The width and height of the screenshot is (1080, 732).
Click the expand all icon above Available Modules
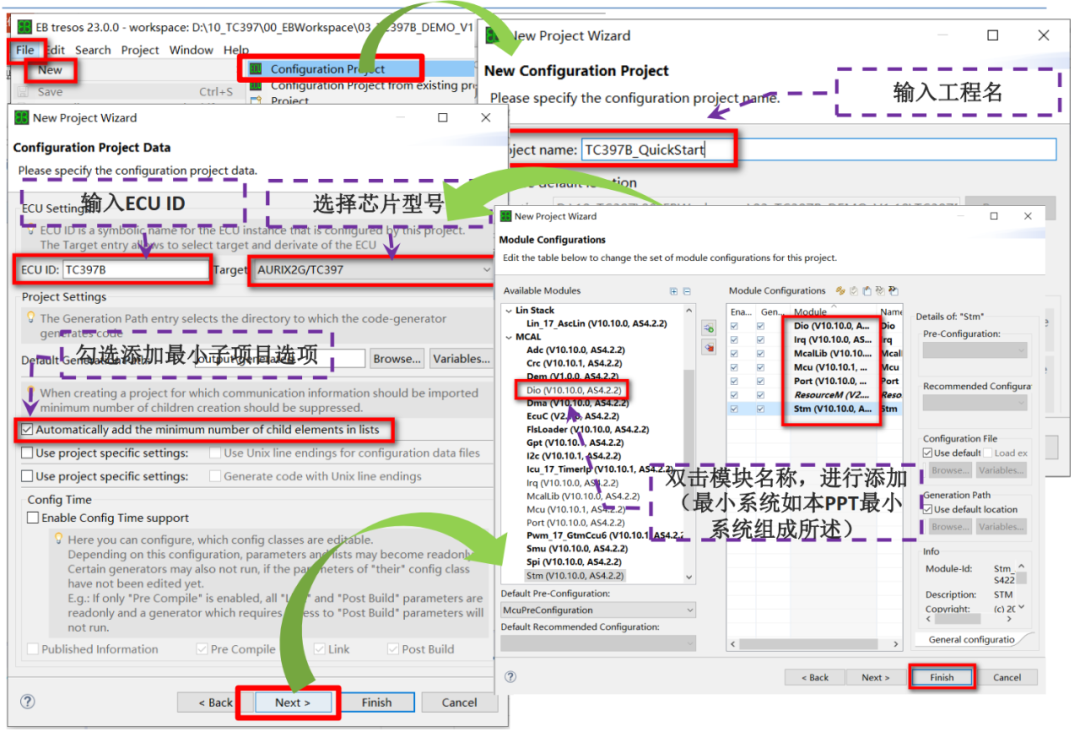673,291
